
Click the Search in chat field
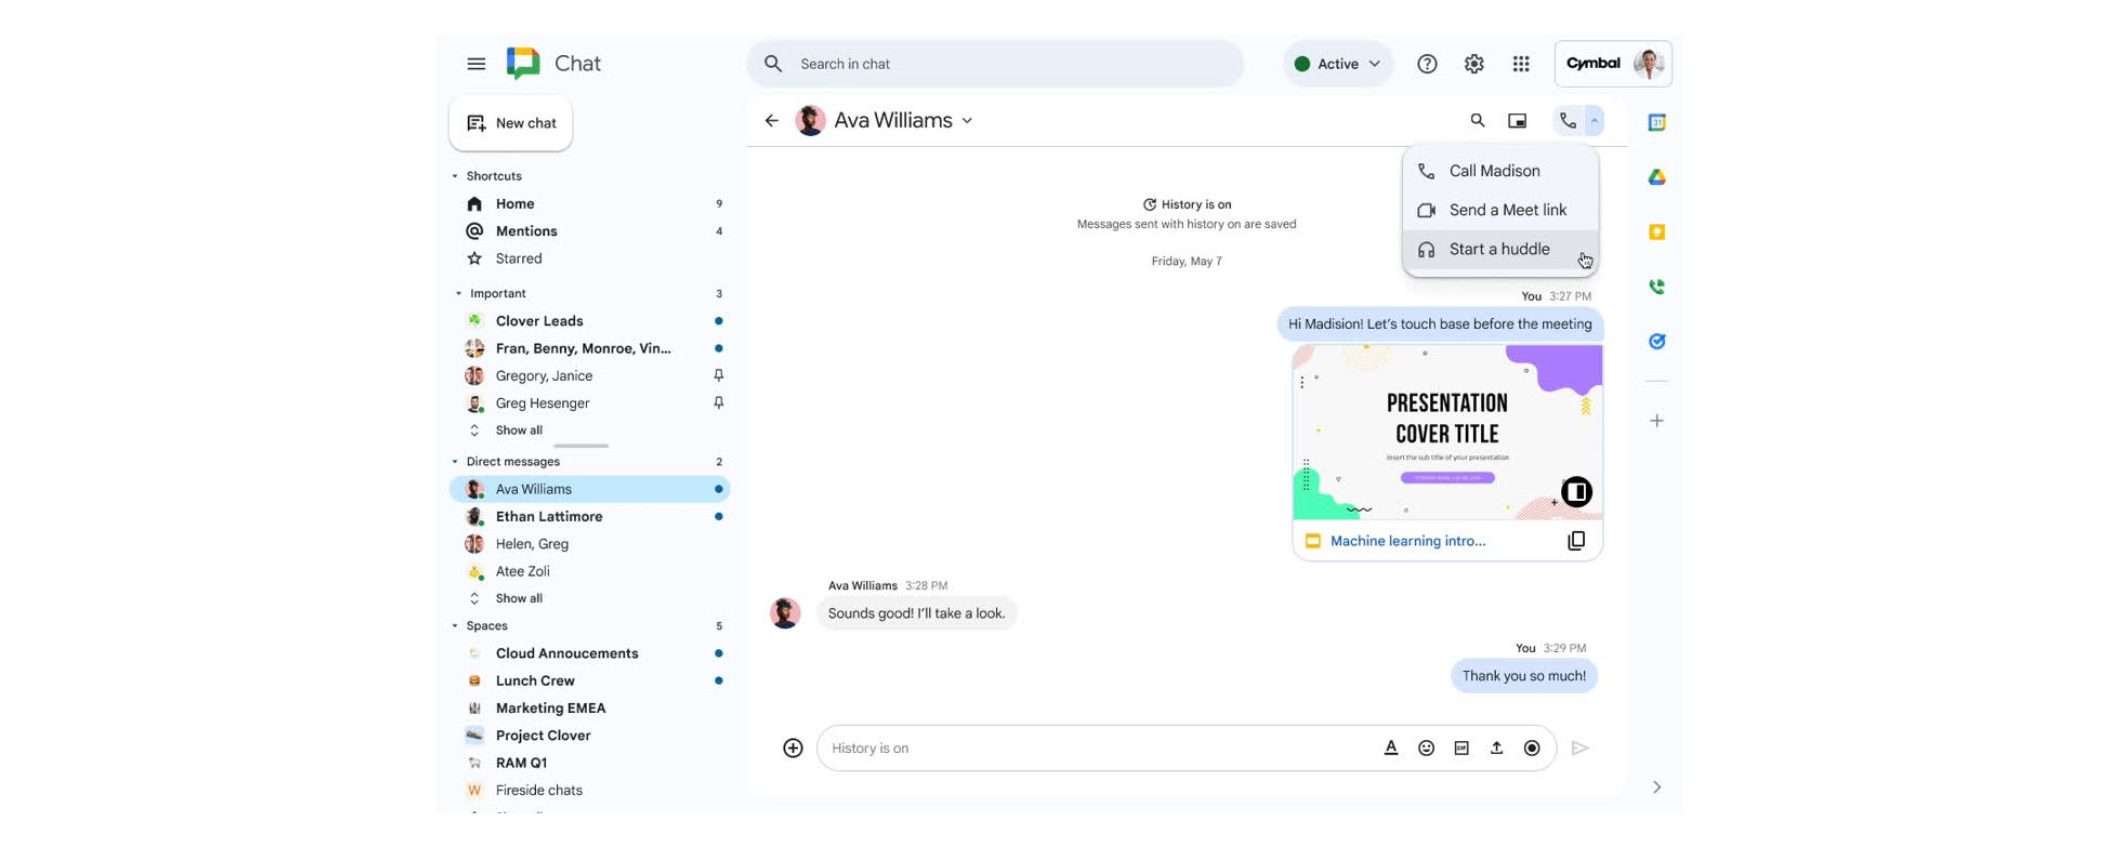coord(995,64)
